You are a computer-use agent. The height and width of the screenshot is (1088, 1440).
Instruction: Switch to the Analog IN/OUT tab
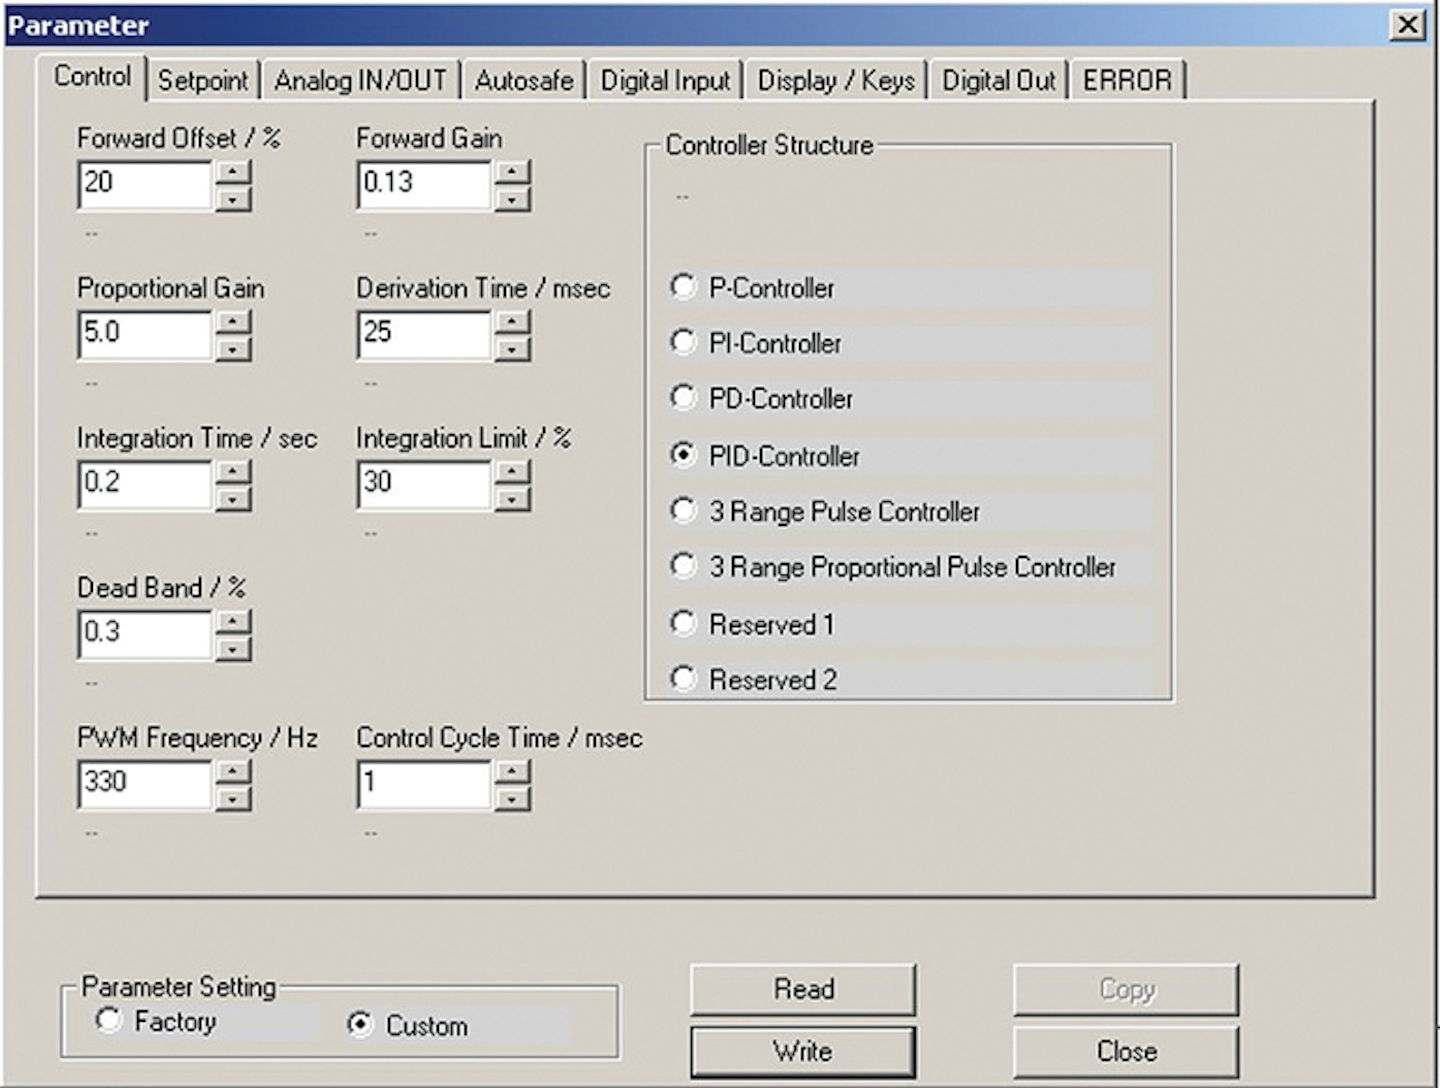pyautogui.click(x=360, y=80)
